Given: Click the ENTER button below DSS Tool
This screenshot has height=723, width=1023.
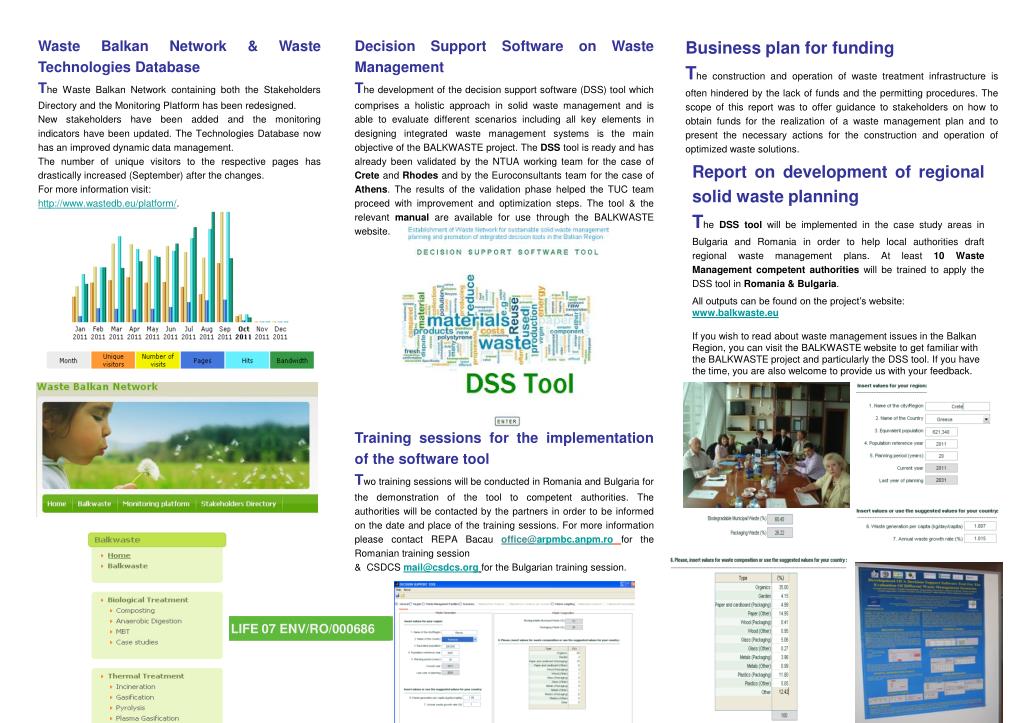Looking at the screenshot, I should 507,422.
